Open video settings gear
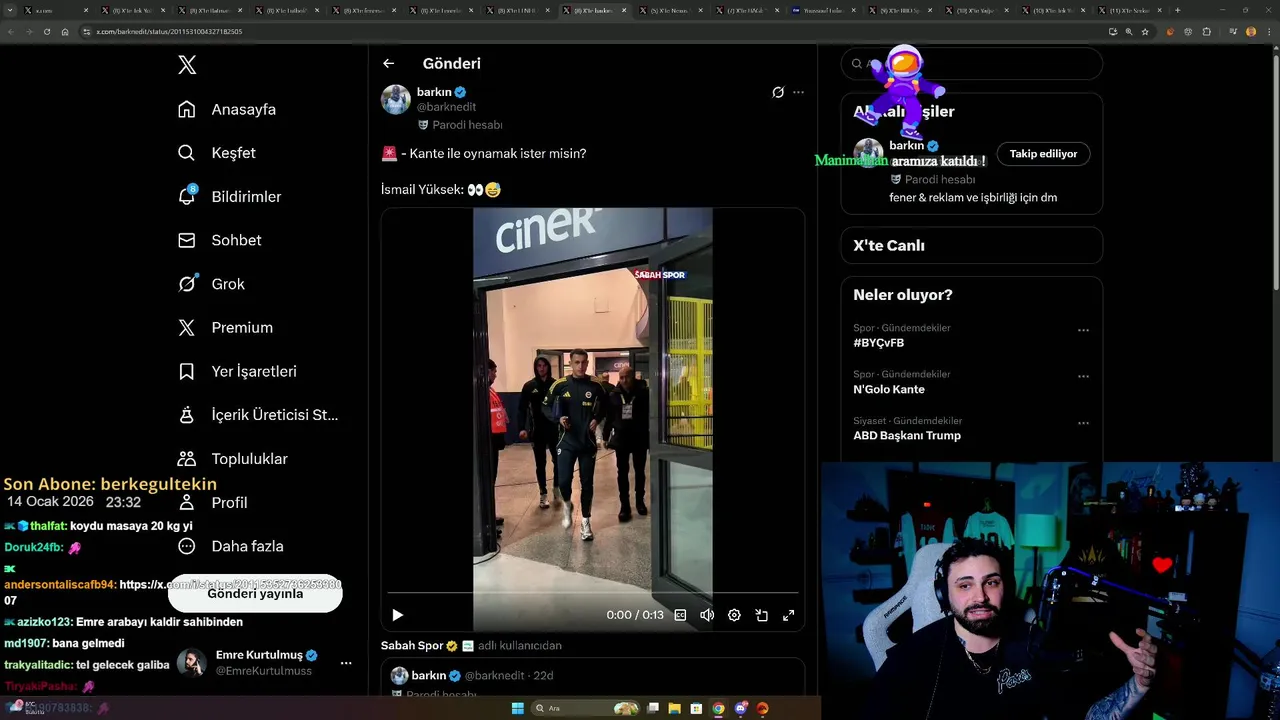The height and width of the screenshot is (720, 1280). pyautogui.click(x=734, y=615)
